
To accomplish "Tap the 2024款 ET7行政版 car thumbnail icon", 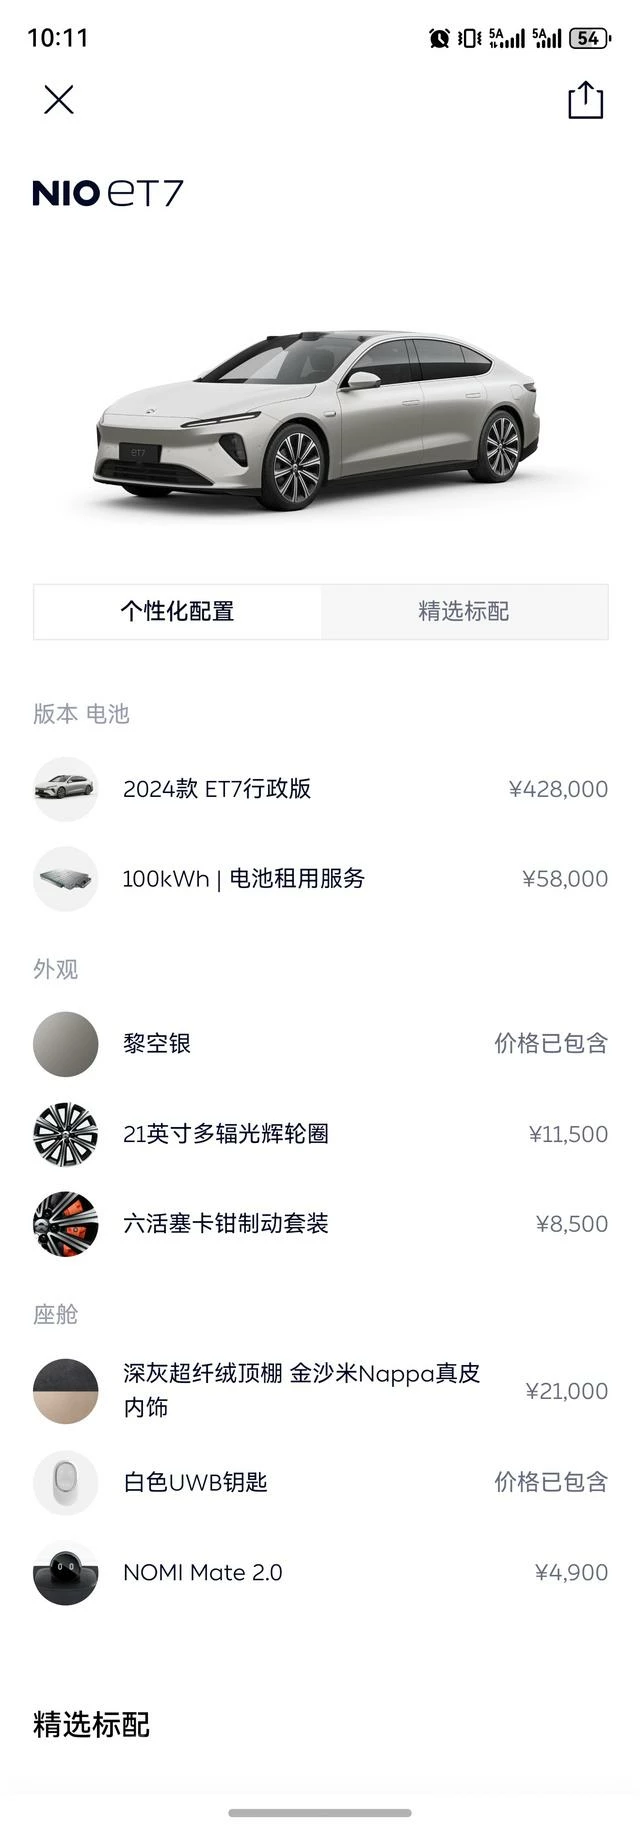I will point(66,789).
